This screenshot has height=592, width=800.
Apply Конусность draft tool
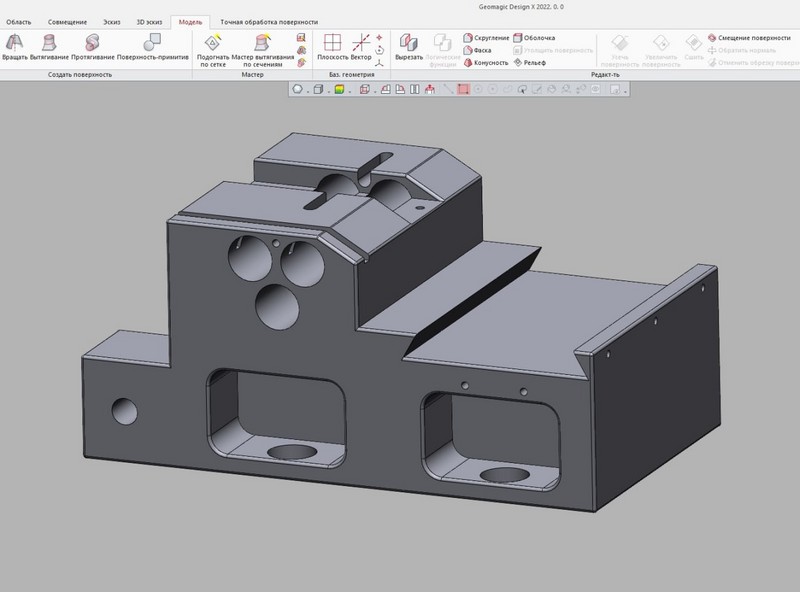tap(486, 63)
